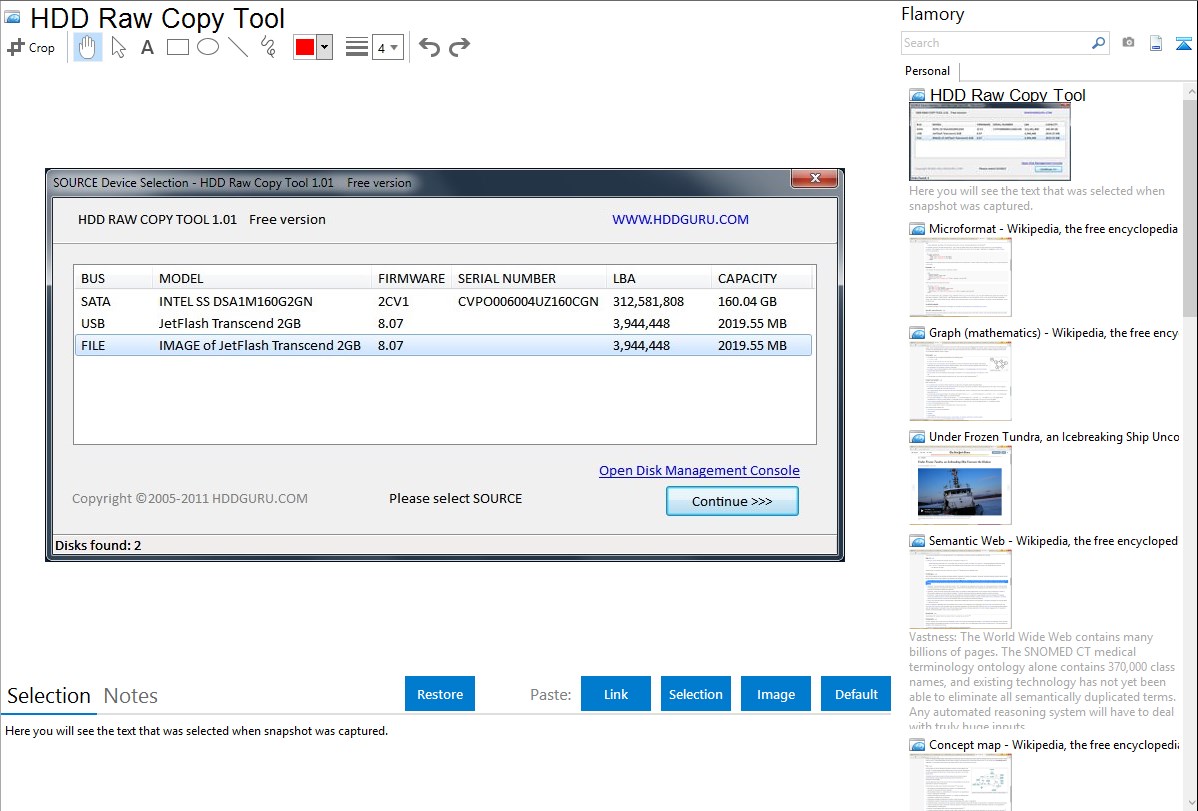The image size is (1198, 811).
Task: Open the WWW.HDDGURU.COM link
Action: click(x=680, y=219)
